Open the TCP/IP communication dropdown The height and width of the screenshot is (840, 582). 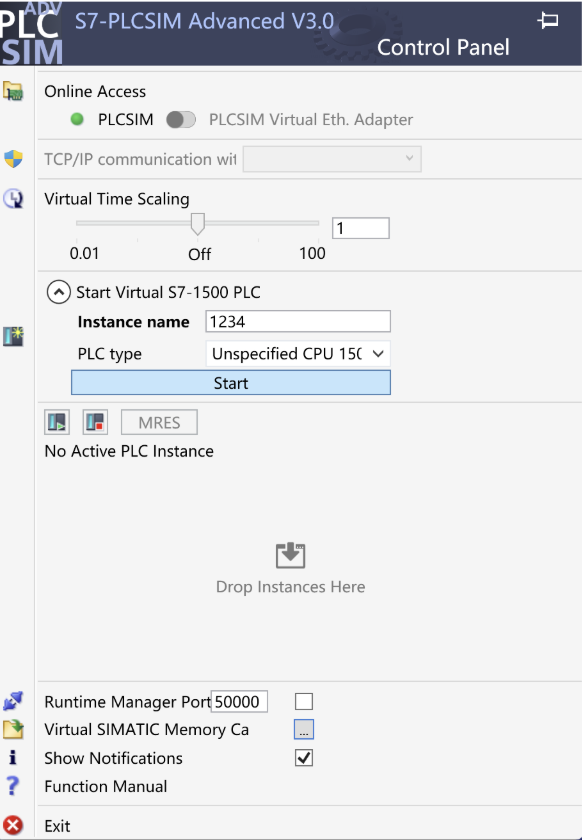click(x=332, y=159)
